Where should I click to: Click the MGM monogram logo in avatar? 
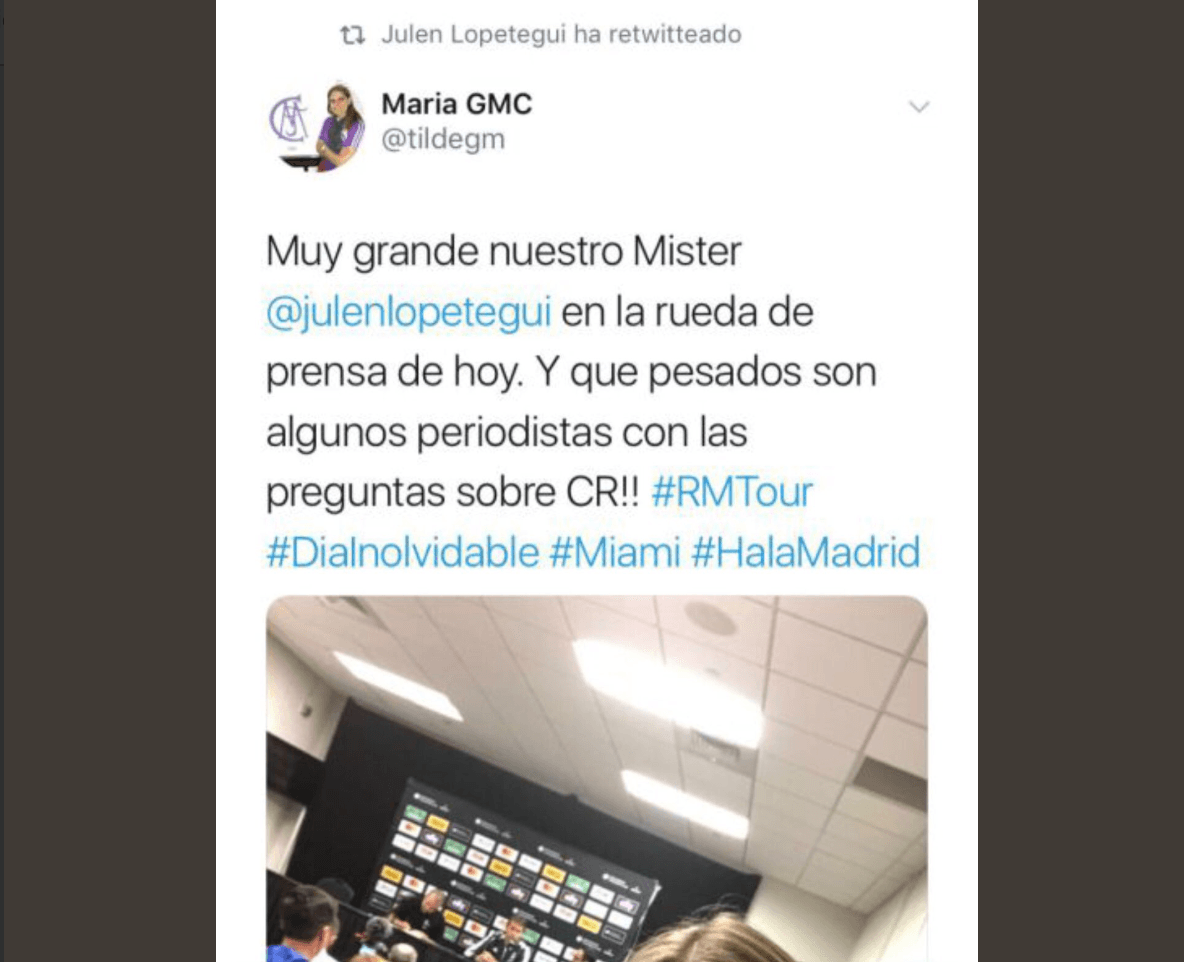[x=288, y=119]
